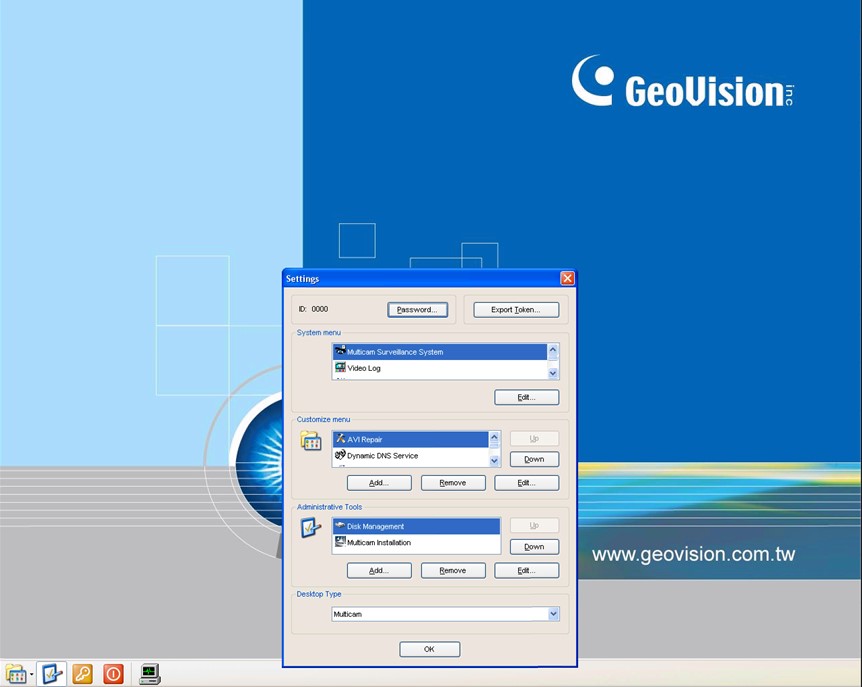Click the System menu list scroll-down arrow
The height and width of the screenshot is (687, 862).
click(553, 373)
